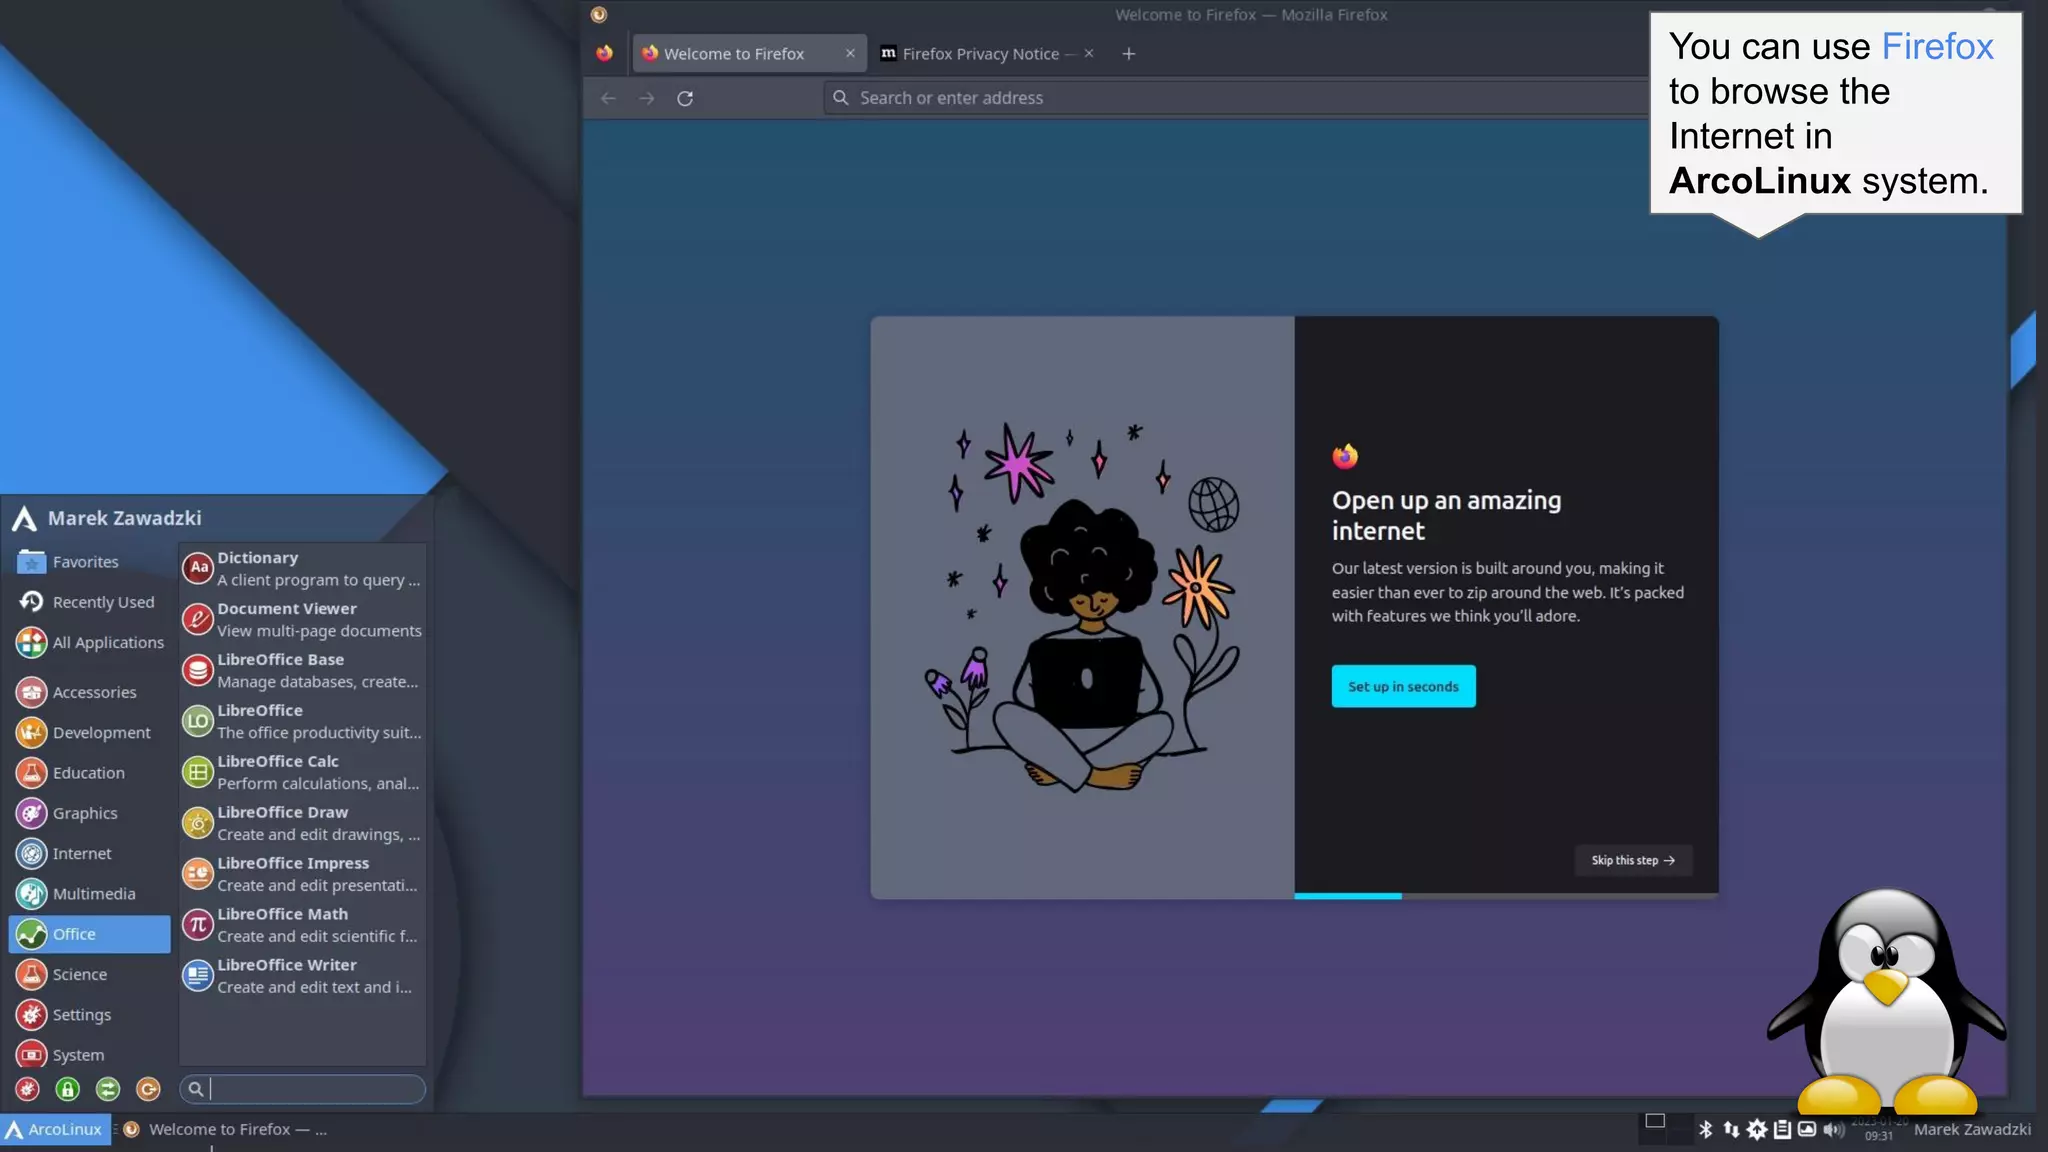Click the ArcoLinux menu button in taskbar
The width and height of the screenshot is (2048, 1152).
55,1129
